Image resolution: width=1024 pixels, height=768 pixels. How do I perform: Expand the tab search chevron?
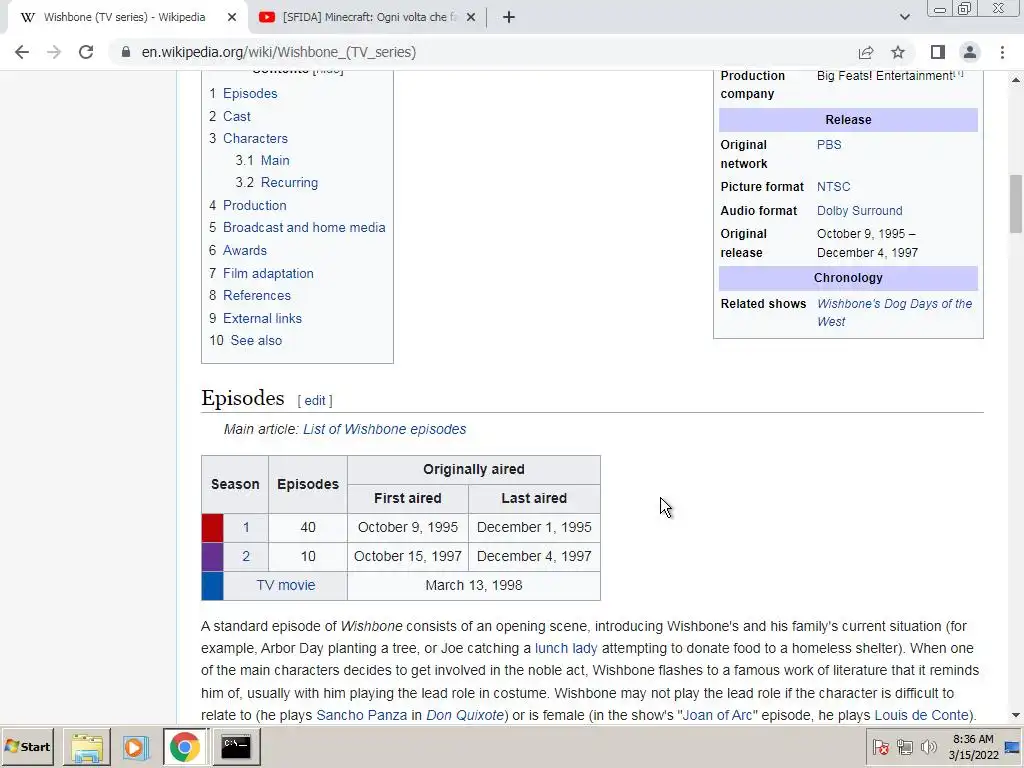pos(904,17)
